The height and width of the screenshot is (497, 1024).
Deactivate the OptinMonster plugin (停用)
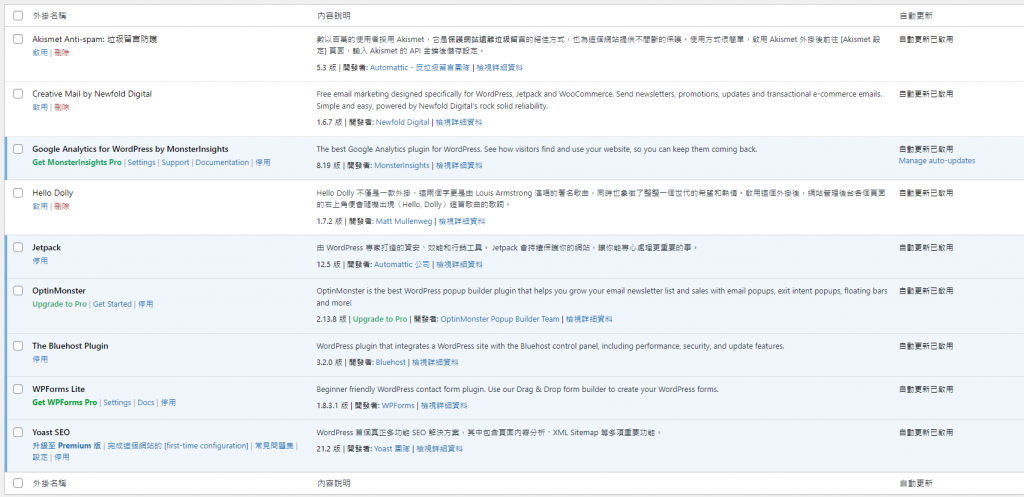pyautogui.click(x=146, y=304)
